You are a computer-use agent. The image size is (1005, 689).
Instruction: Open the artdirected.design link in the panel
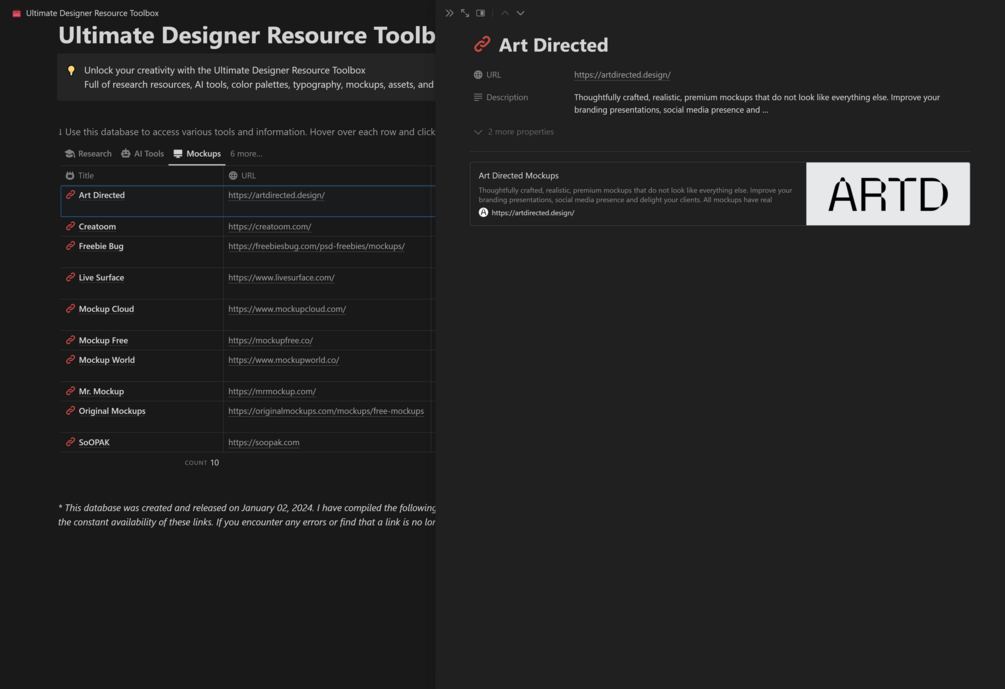tap(622, 75)
